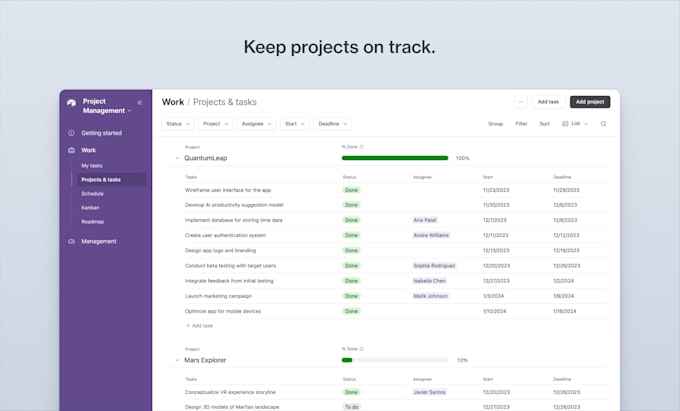The width and height of the screenshot is (680, 411).
Task: Click the Filter button
Action: [x=521, y=124]
